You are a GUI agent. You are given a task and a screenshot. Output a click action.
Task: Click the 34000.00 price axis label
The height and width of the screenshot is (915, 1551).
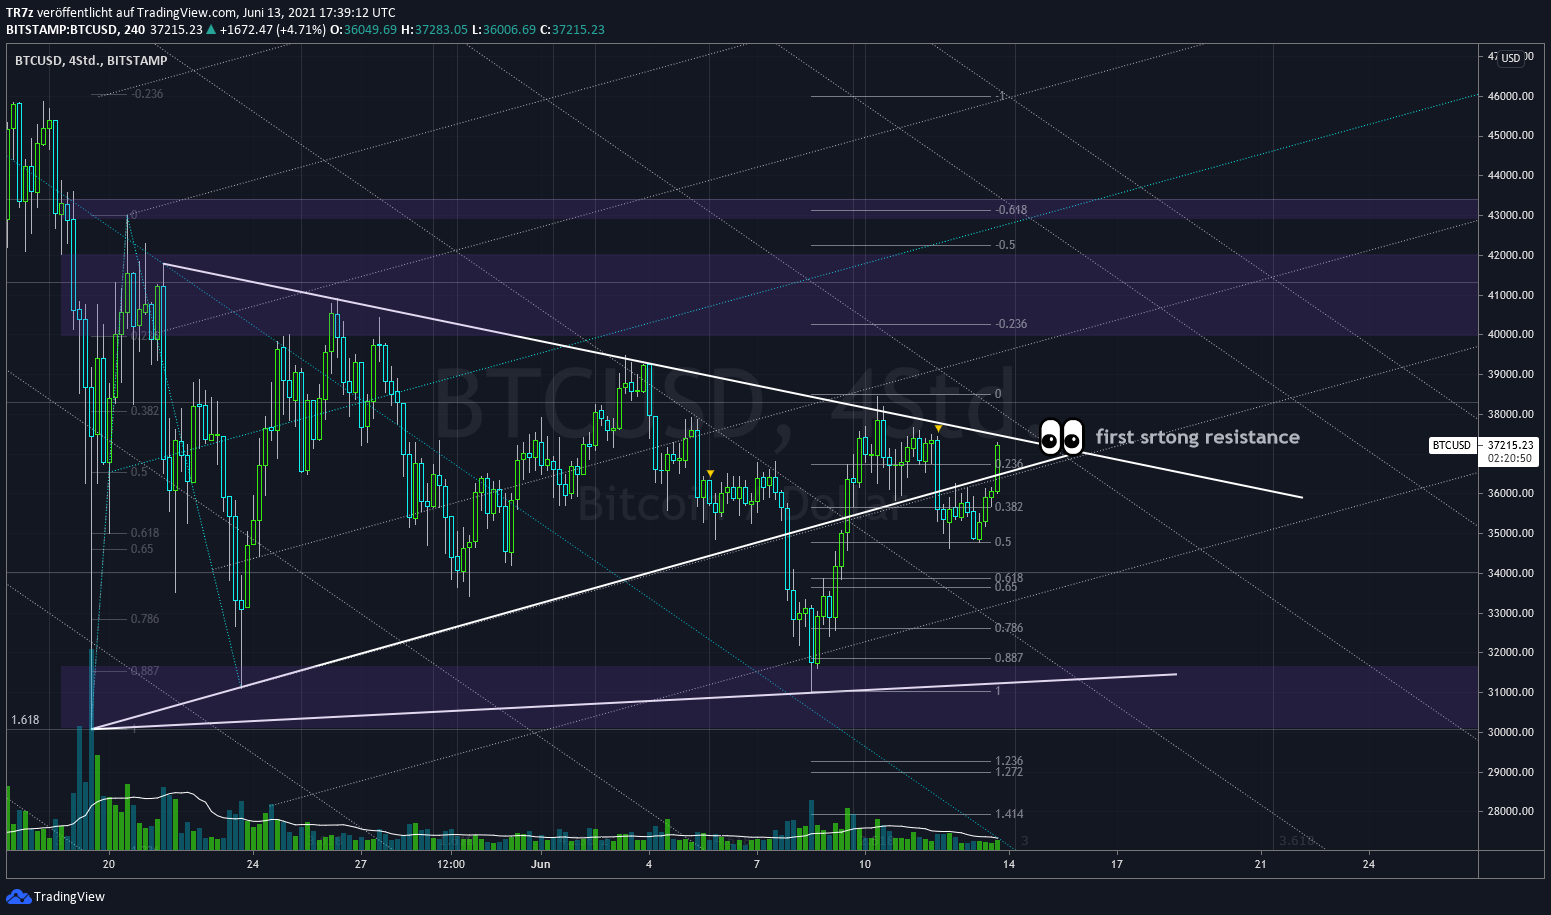point(1511,573)
